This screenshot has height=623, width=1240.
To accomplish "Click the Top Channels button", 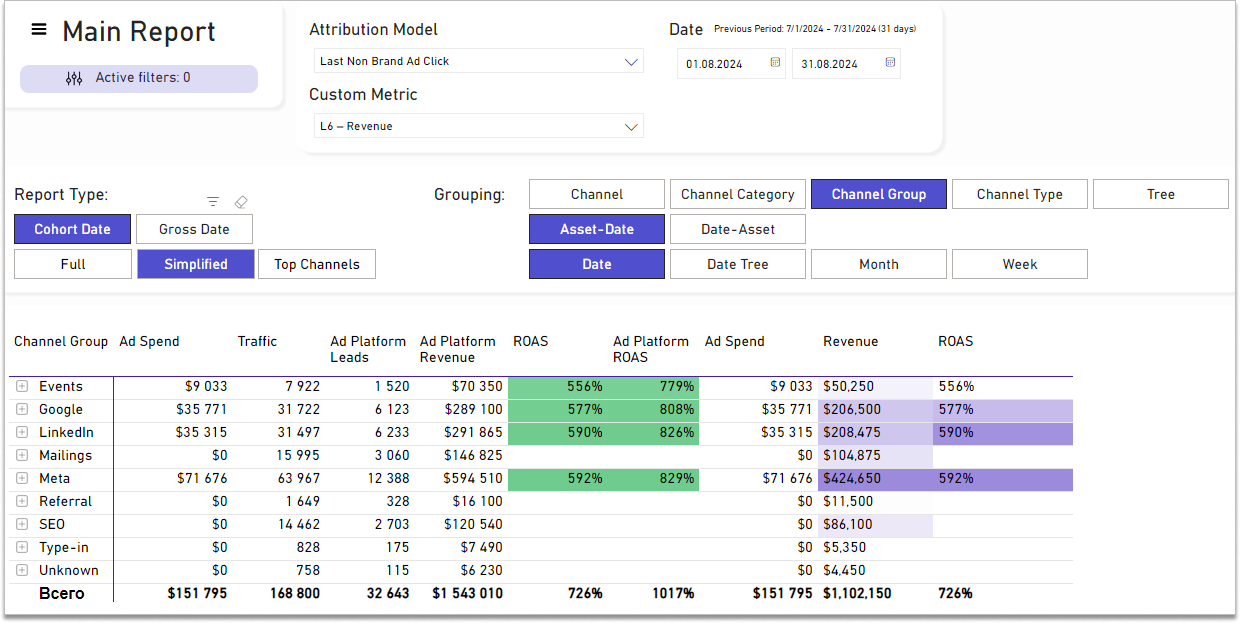I will point(316,264).
